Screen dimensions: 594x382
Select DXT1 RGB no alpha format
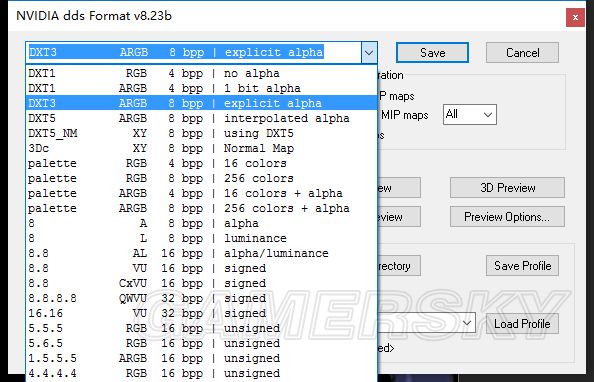202,73
